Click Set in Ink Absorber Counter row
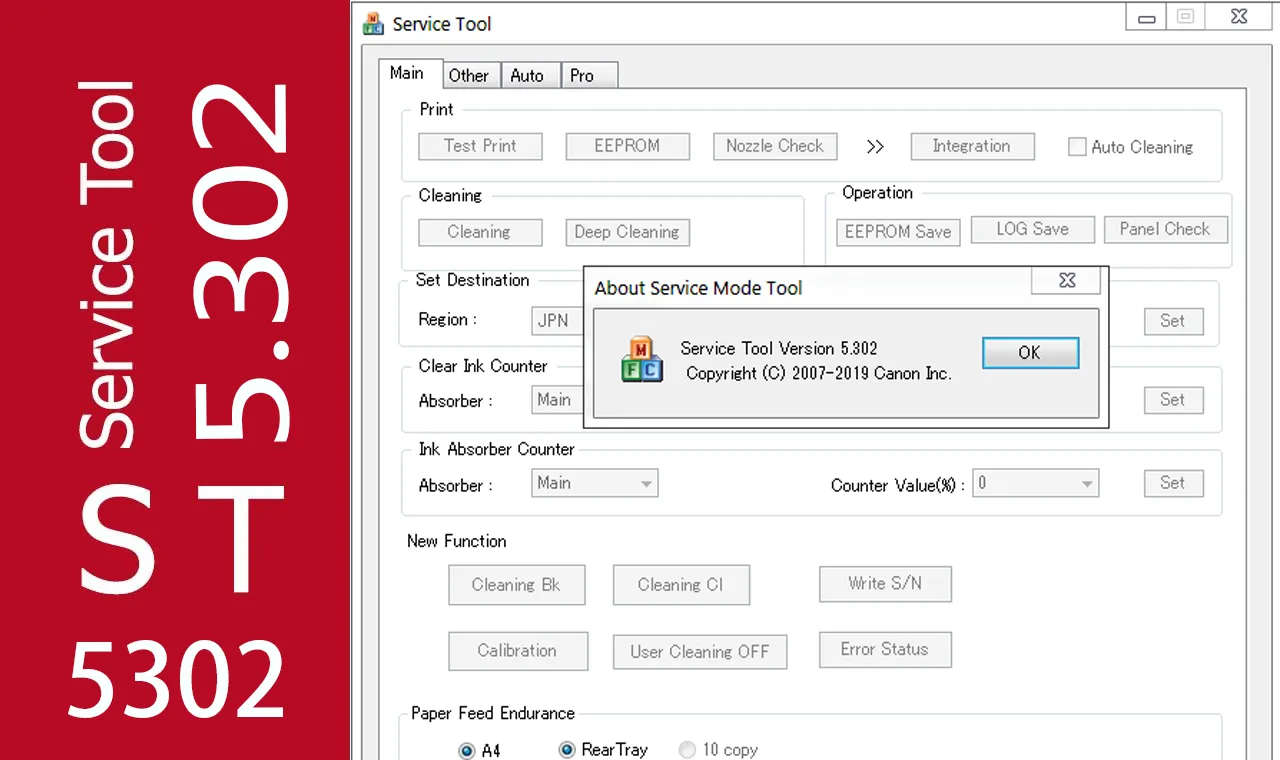The width and height of the screenshot is (1280, 760). point(1173,483)
